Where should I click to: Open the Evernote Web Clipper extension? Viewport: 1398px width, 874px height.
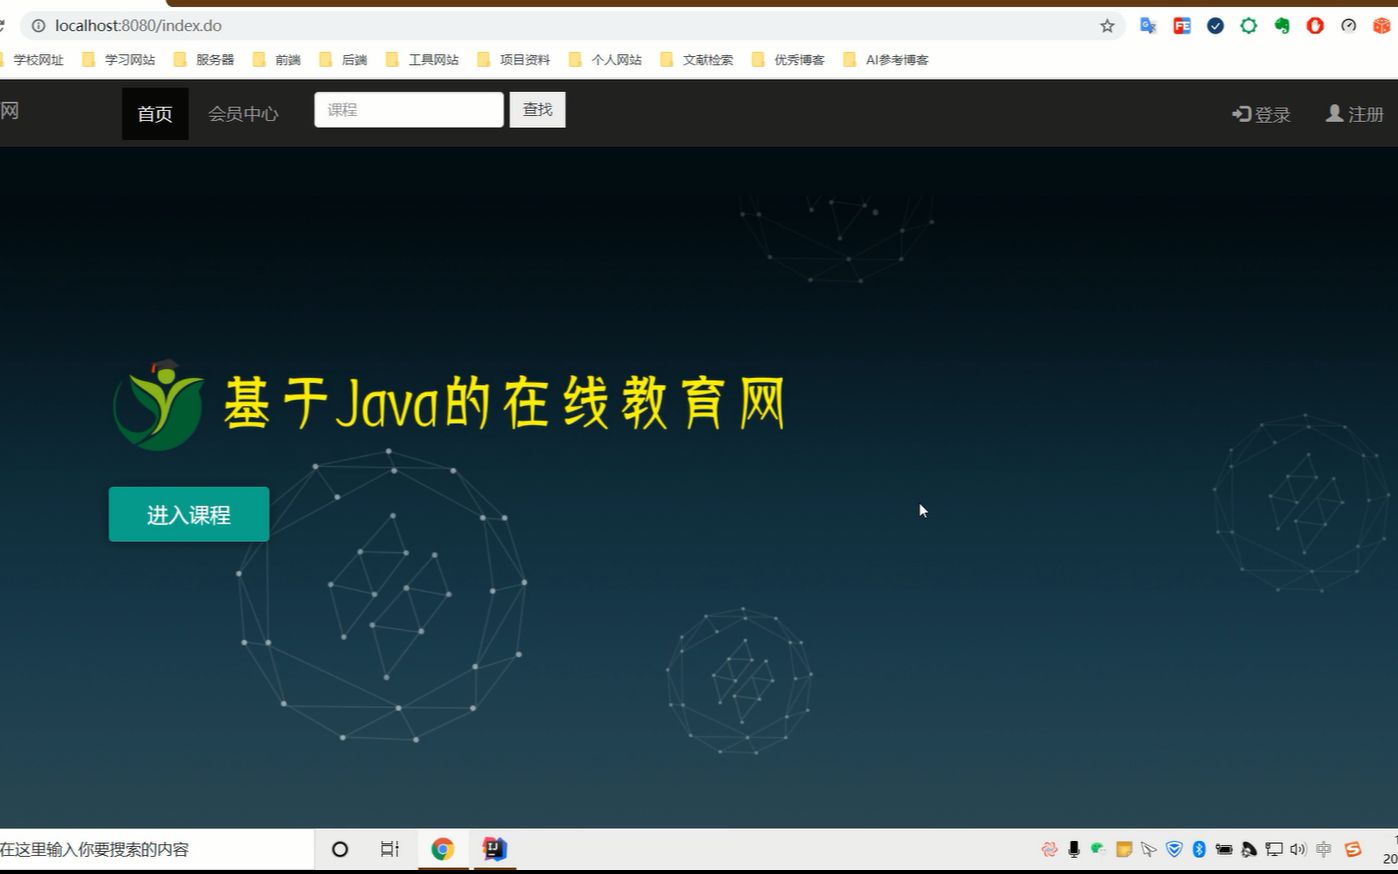pos(1281,26)
